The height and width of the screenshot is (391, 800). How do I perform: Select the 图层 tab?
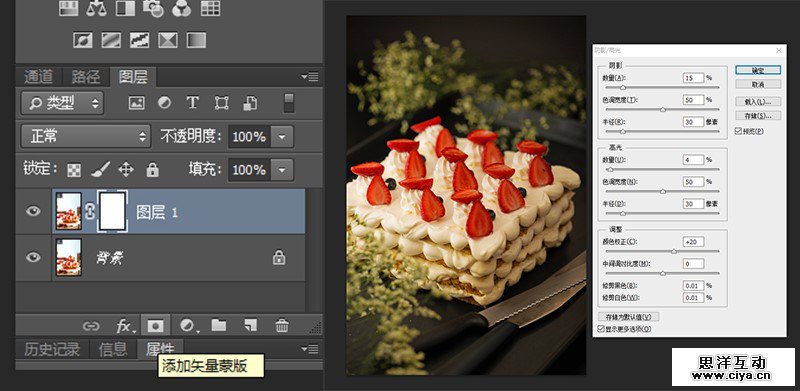[133, 77]
